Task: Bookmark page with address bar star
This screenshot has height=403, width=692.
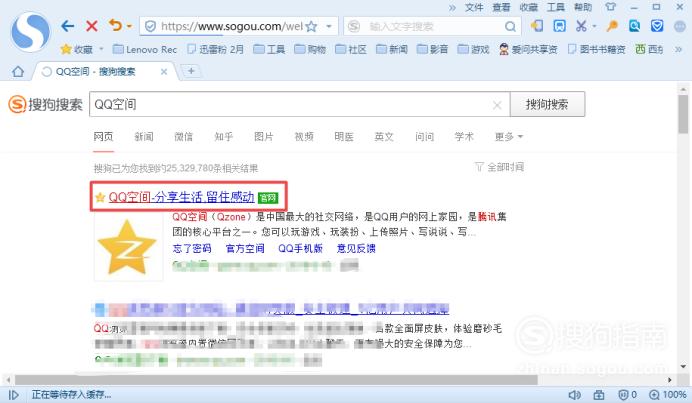Action: pyautogui.click(x=311, y=26)
